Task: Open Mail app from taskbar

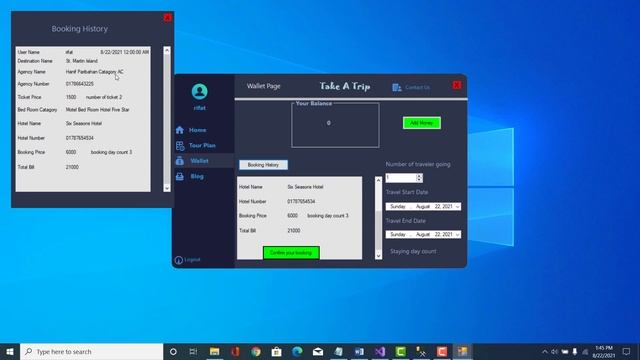Action: (x=318, y=351)
